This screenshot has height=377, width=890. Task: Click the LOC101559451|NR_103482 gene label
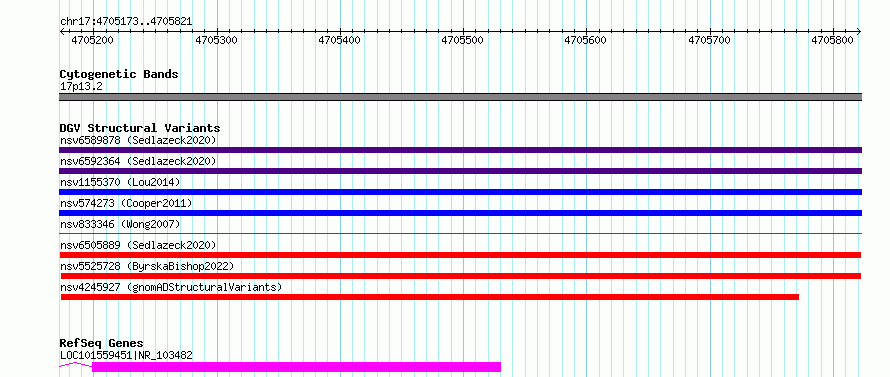tap(126, 356)
